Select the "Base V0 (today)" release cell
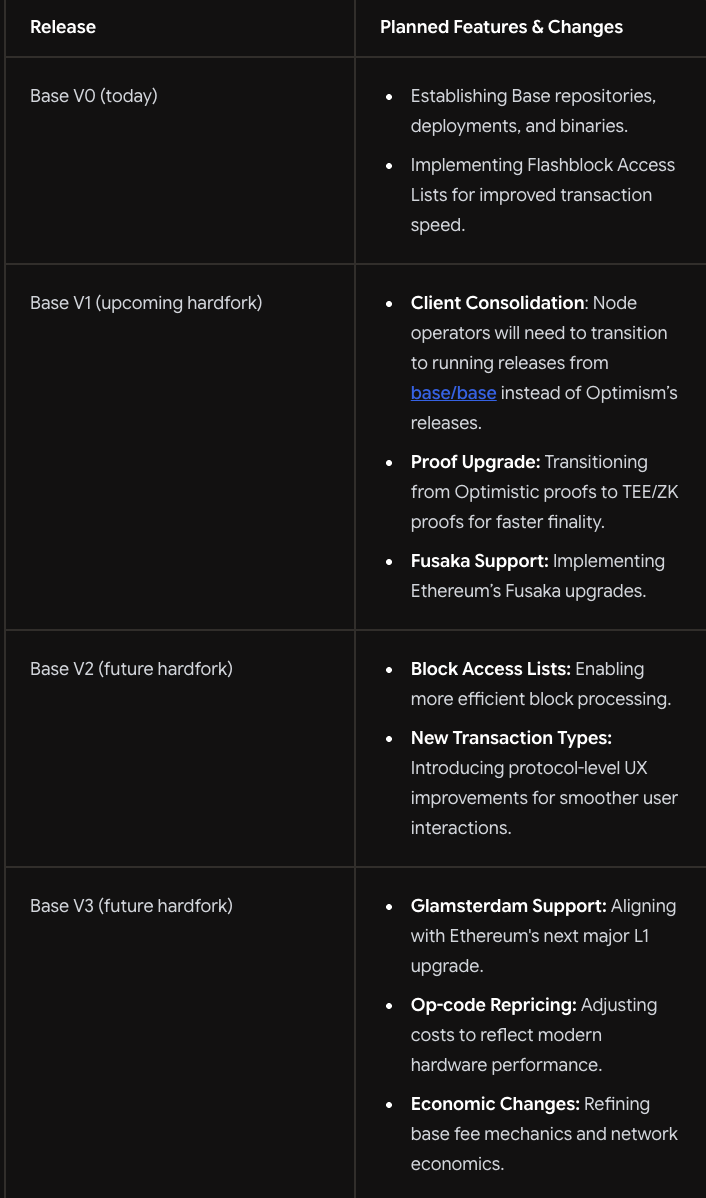This screenshot has height=1198, width=706. tap(94, 96)
